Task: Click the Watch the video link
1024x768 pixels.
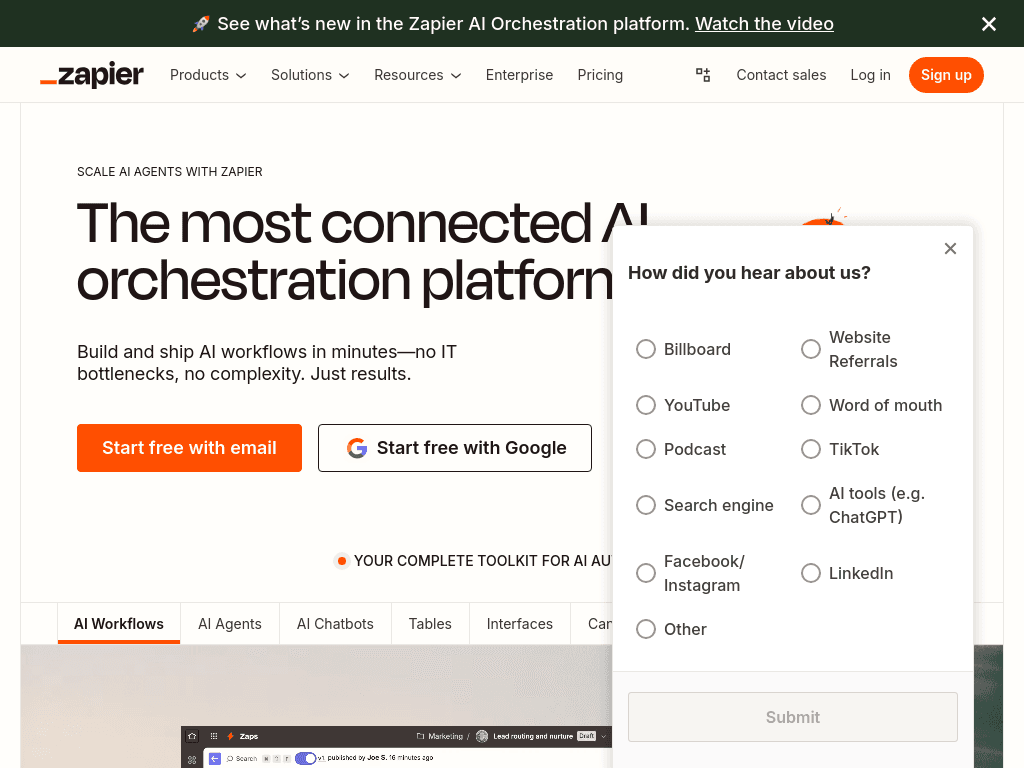Action: 764,24
